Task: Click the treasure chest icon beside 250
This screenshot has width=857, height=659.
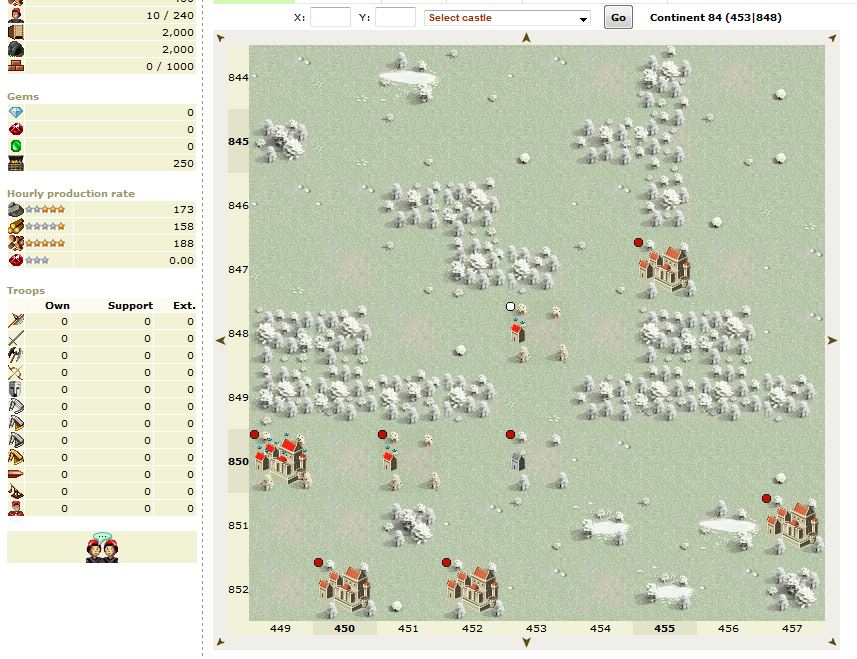Action: coord(16,163)
